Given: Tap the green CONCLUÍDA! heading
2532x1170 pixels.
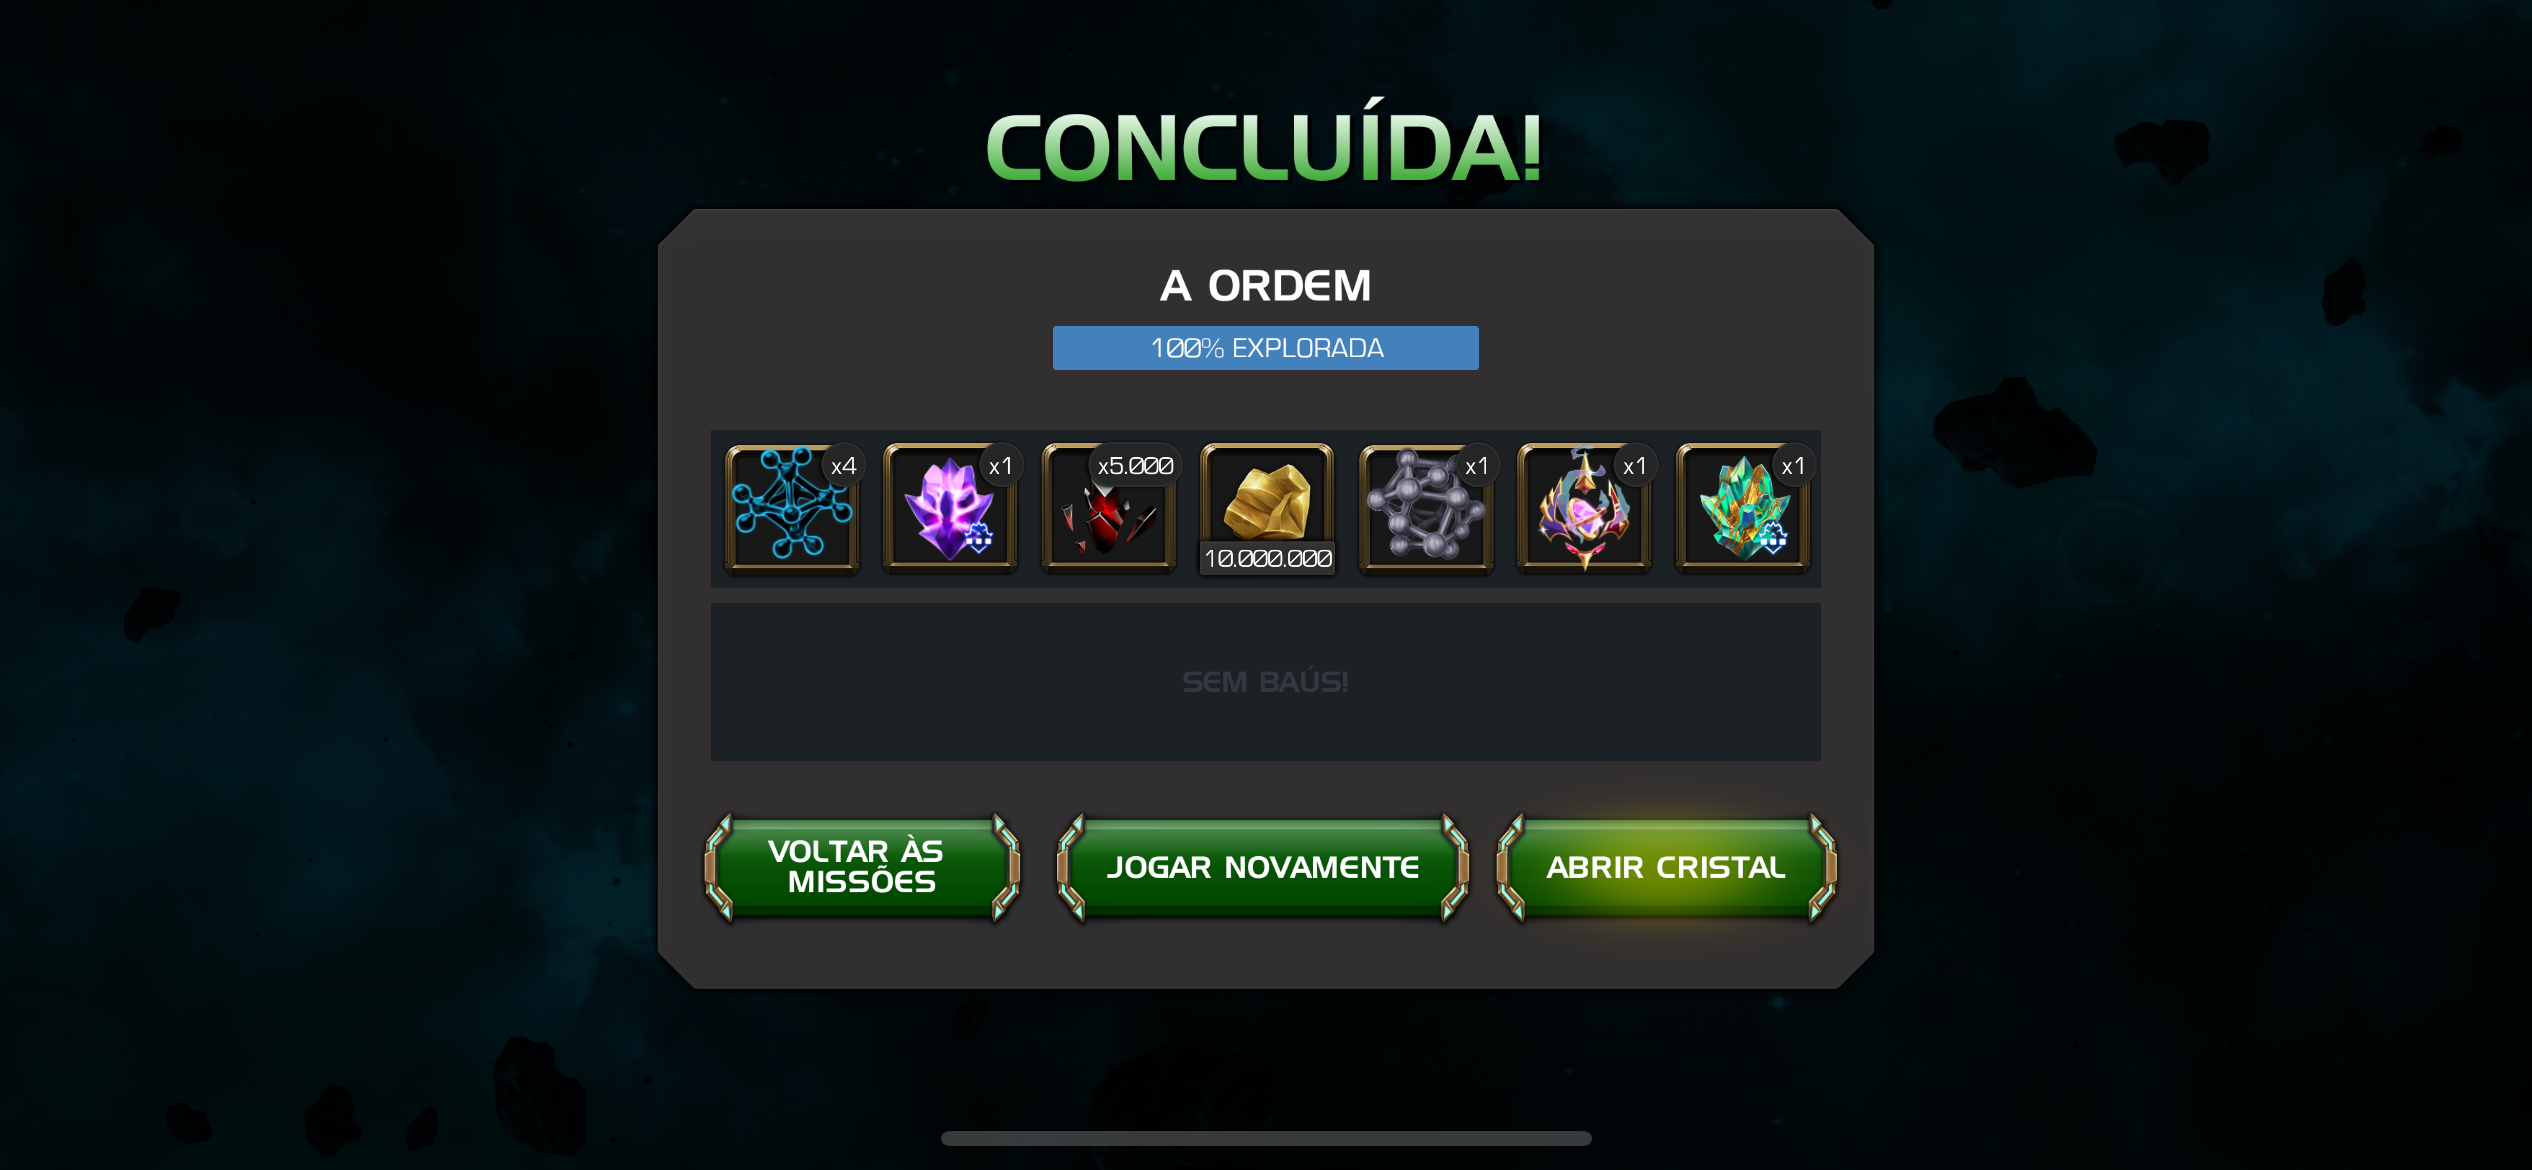Looking at the screenshot, I should (x=1265, y=148).
